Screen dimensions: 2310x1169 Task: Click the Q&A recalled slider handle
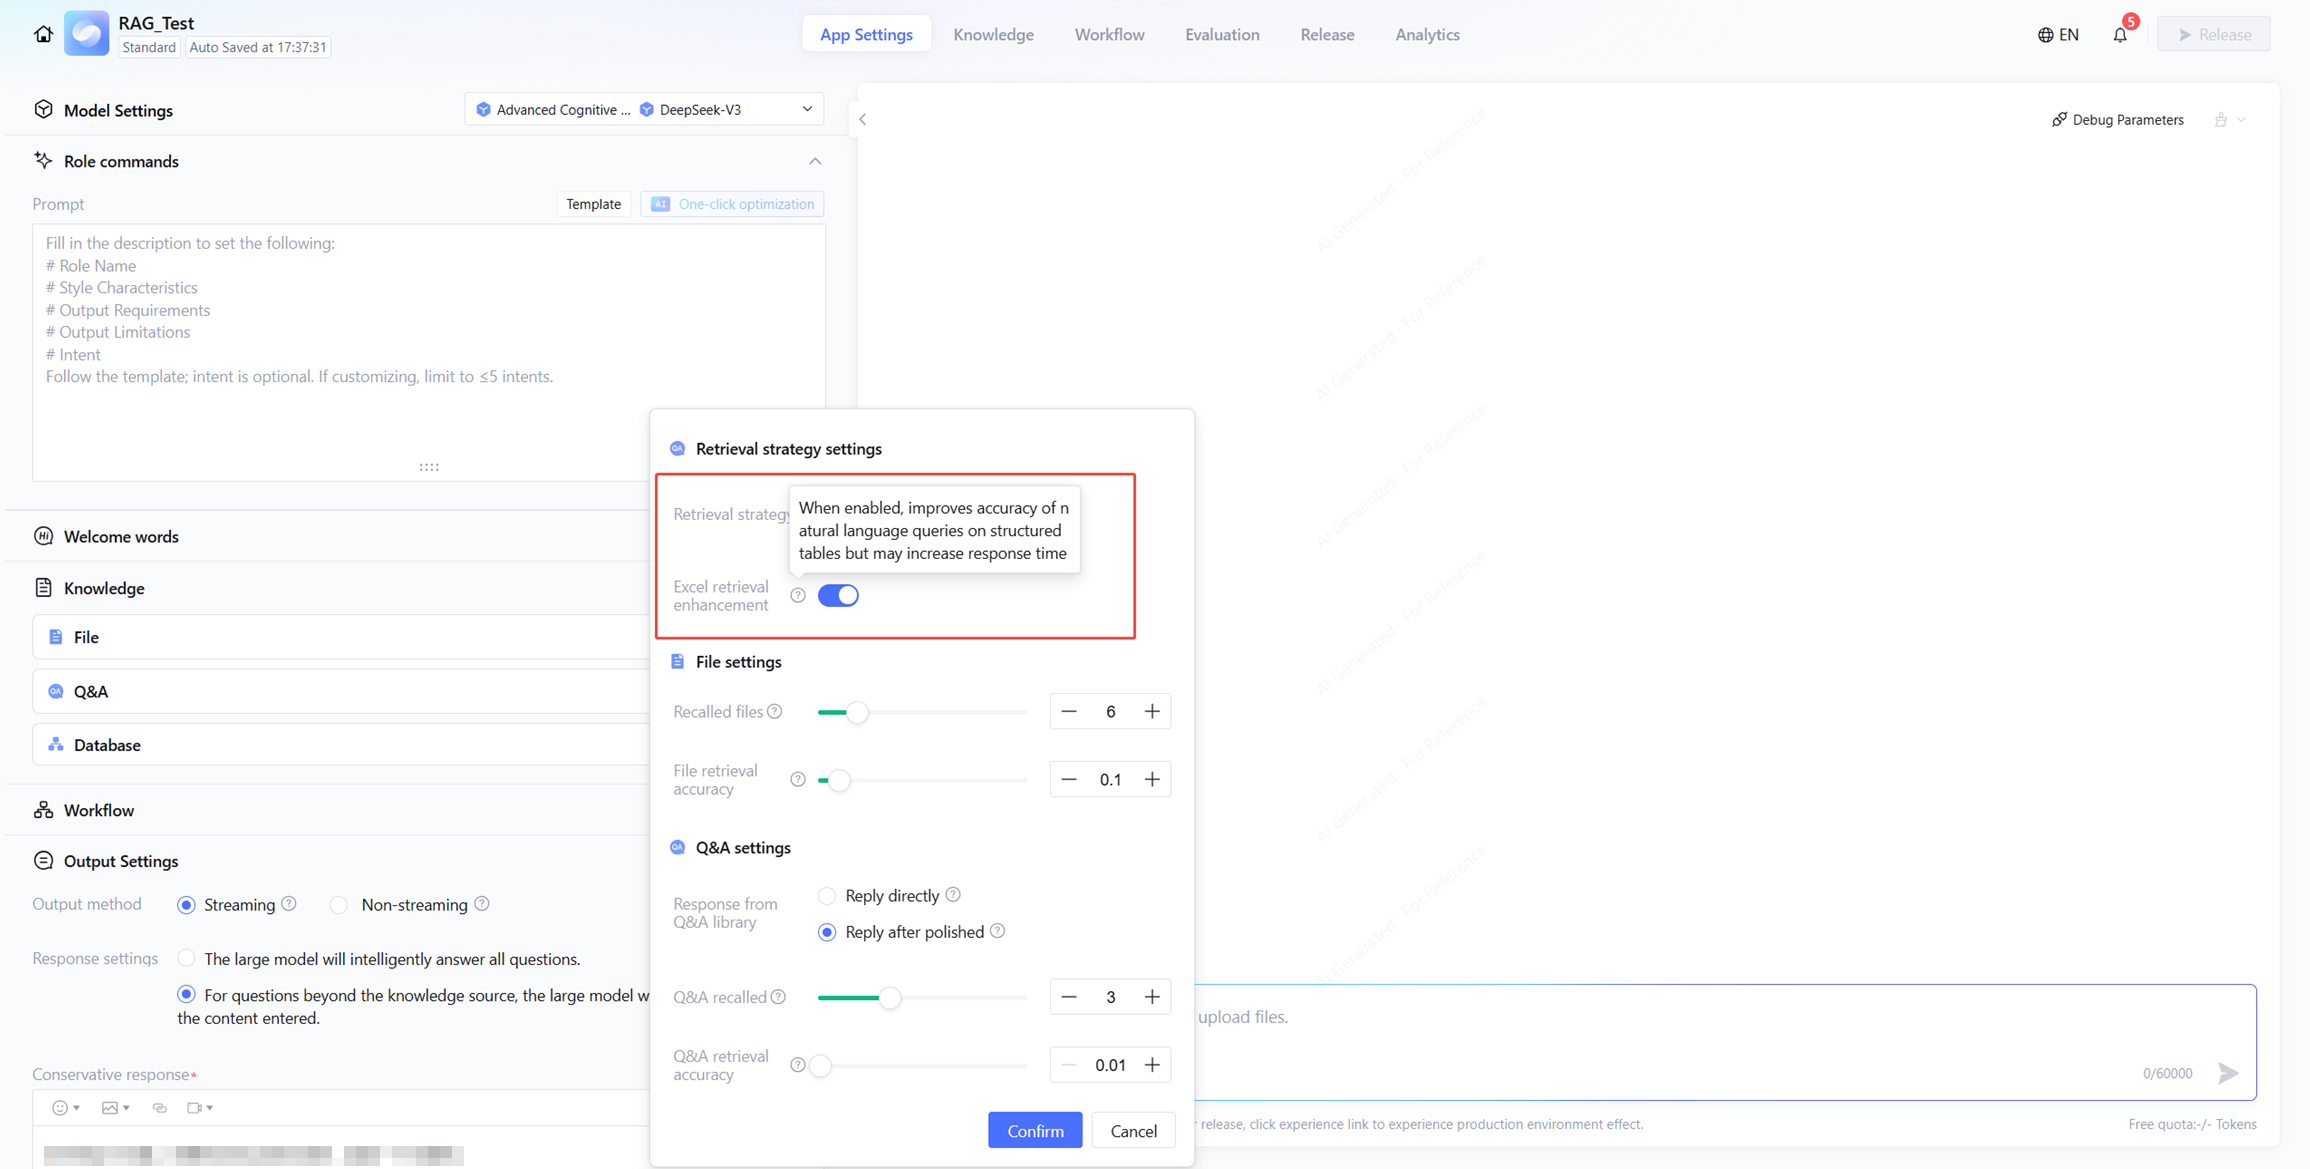coord(889,997)
